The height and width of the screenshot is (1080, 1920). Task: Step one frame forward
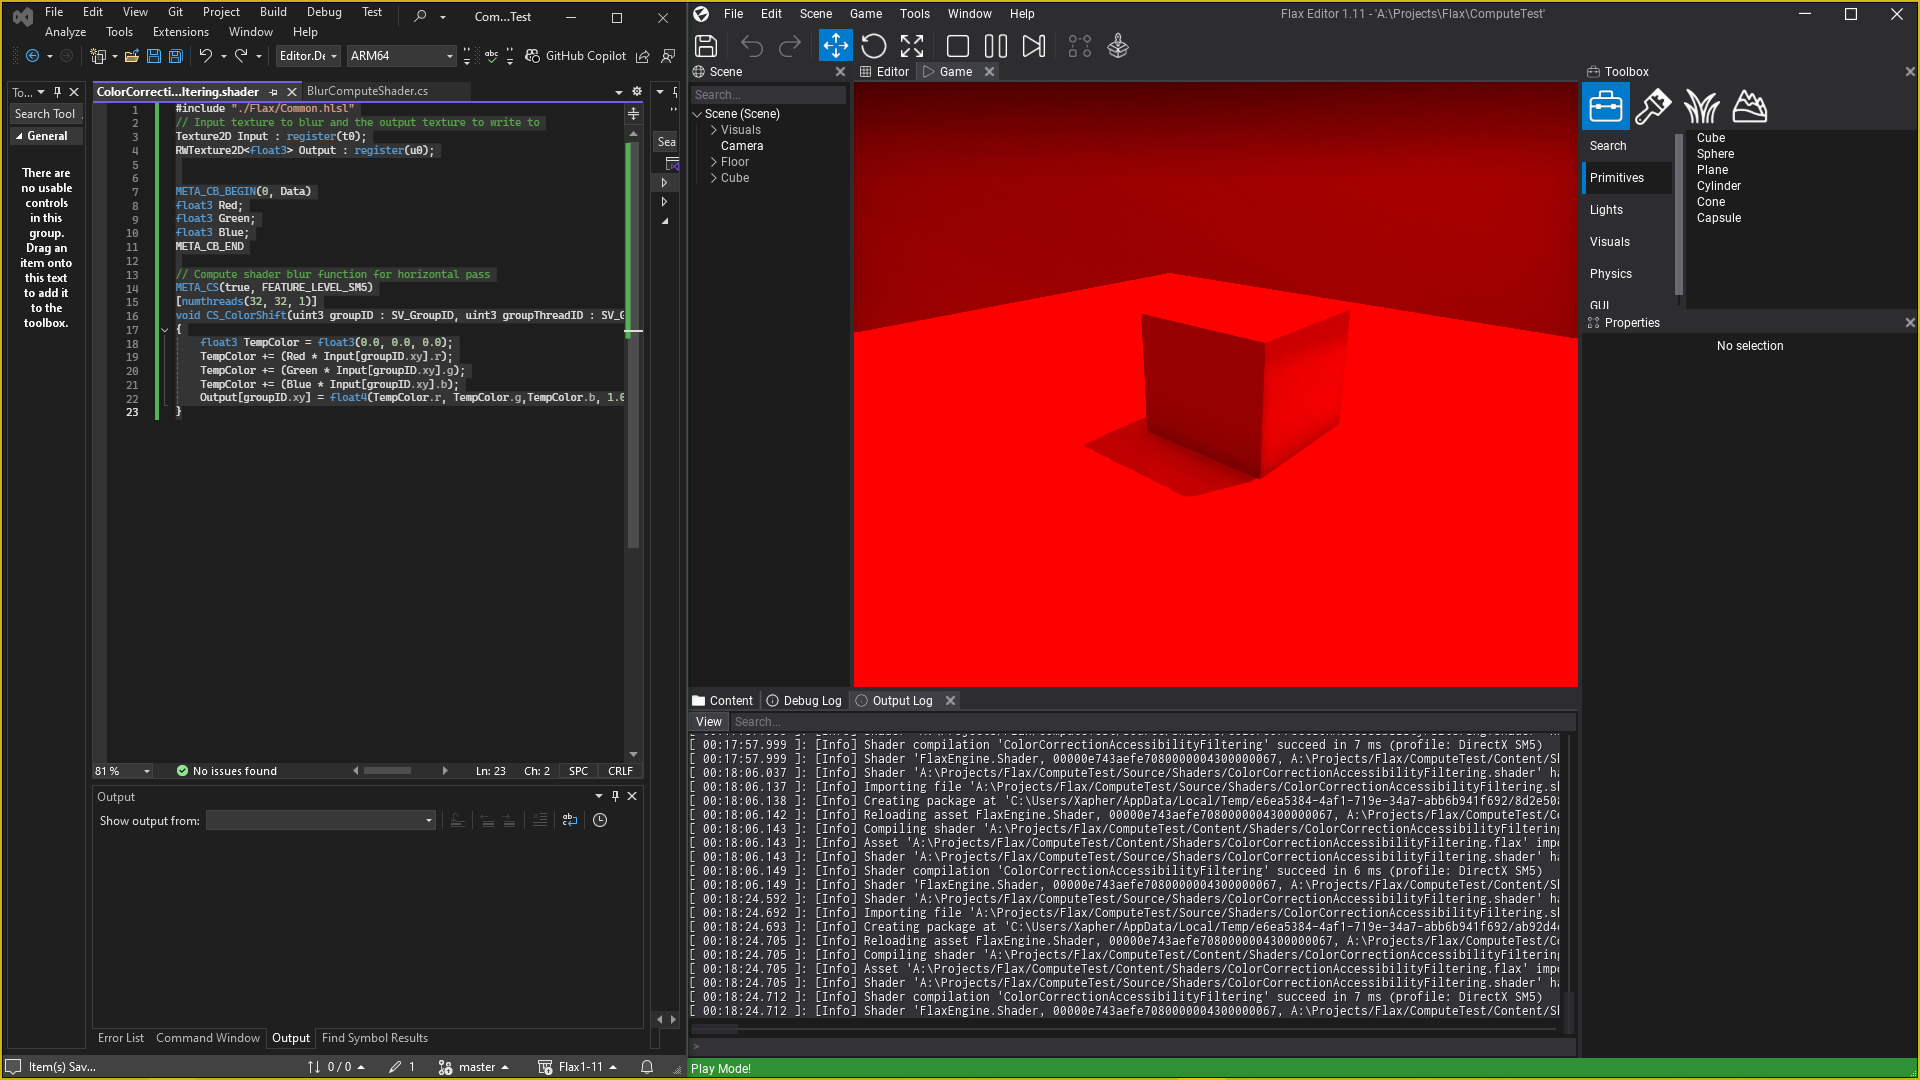(1034, 46)
